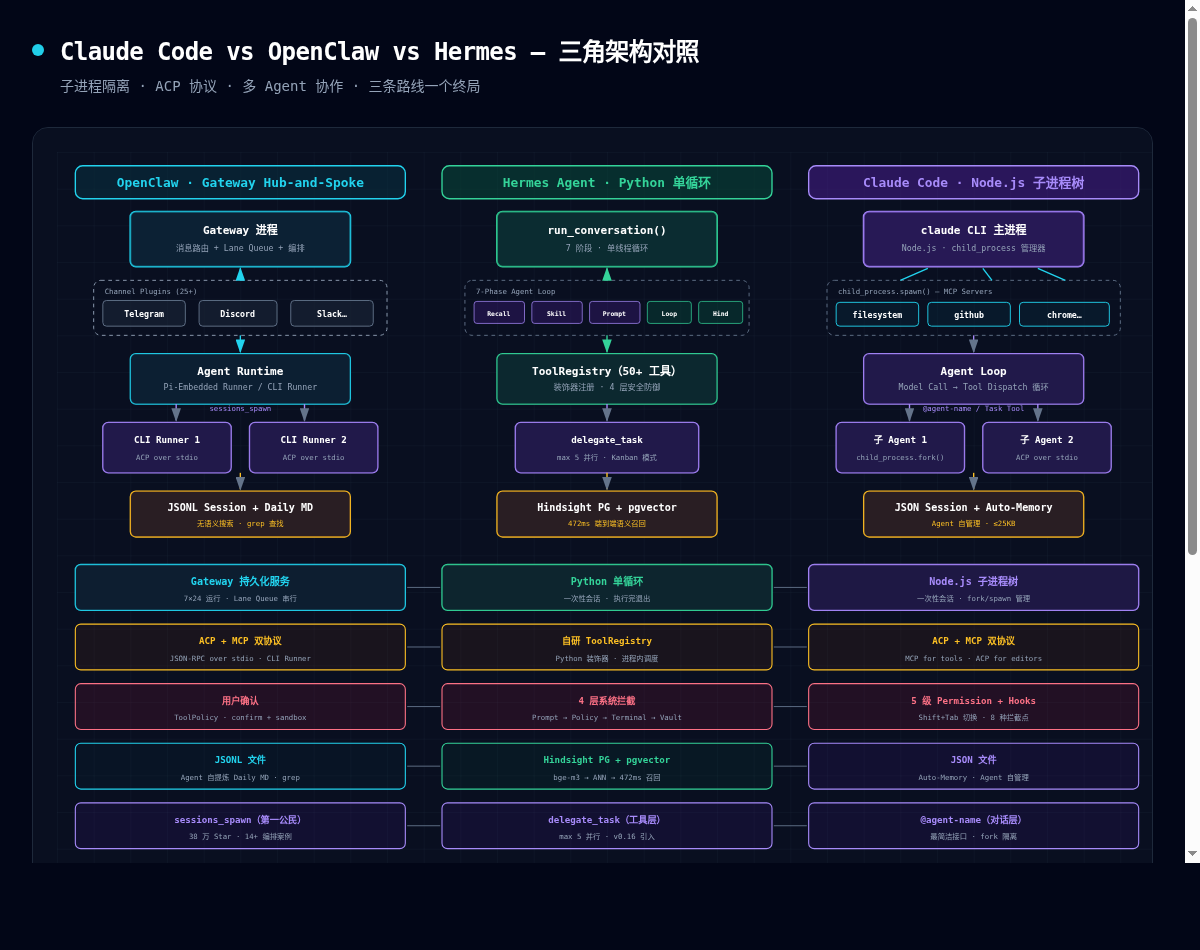Click the '4 层系统拦截' card
Viewport: 1200px width, 950px height.
607,707
